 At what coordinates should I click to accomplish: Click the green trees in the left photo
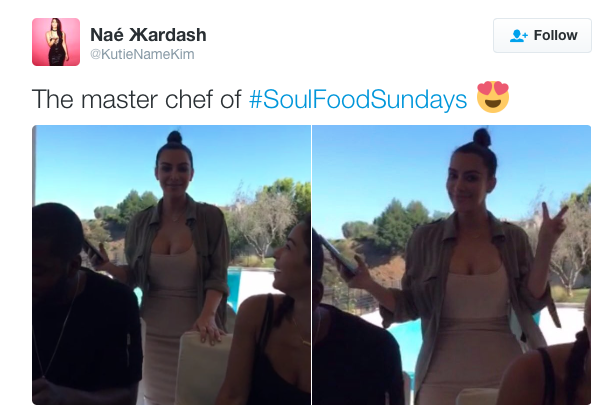coord(129,208)
